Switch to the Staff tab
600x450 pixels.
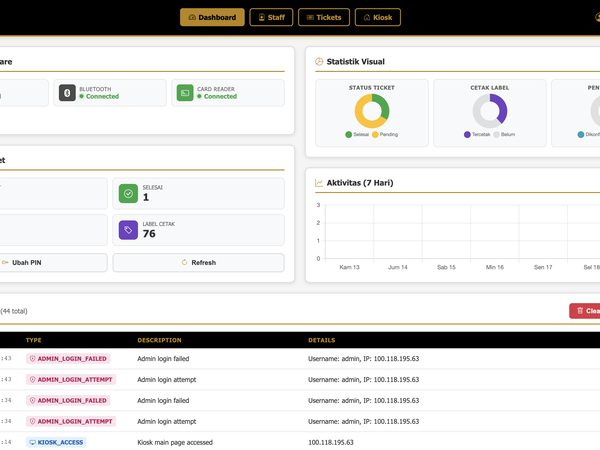pos(271,17)
